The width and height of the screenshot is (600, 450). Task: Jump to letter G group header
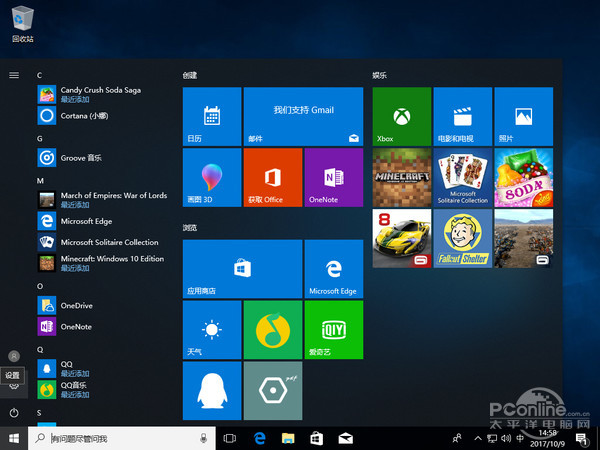(39, 139)
